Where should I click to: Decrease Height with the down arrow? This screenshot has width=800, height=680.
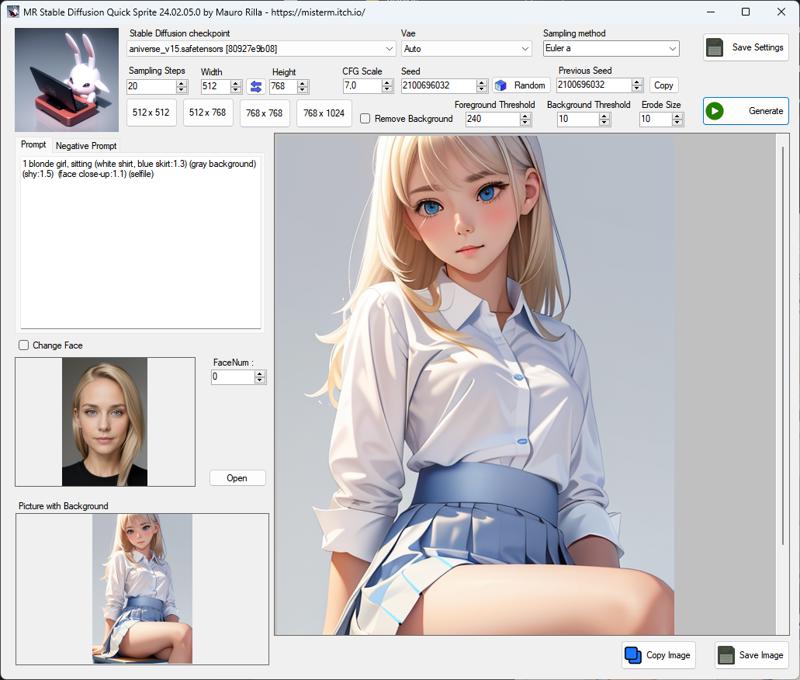[303, 90]
